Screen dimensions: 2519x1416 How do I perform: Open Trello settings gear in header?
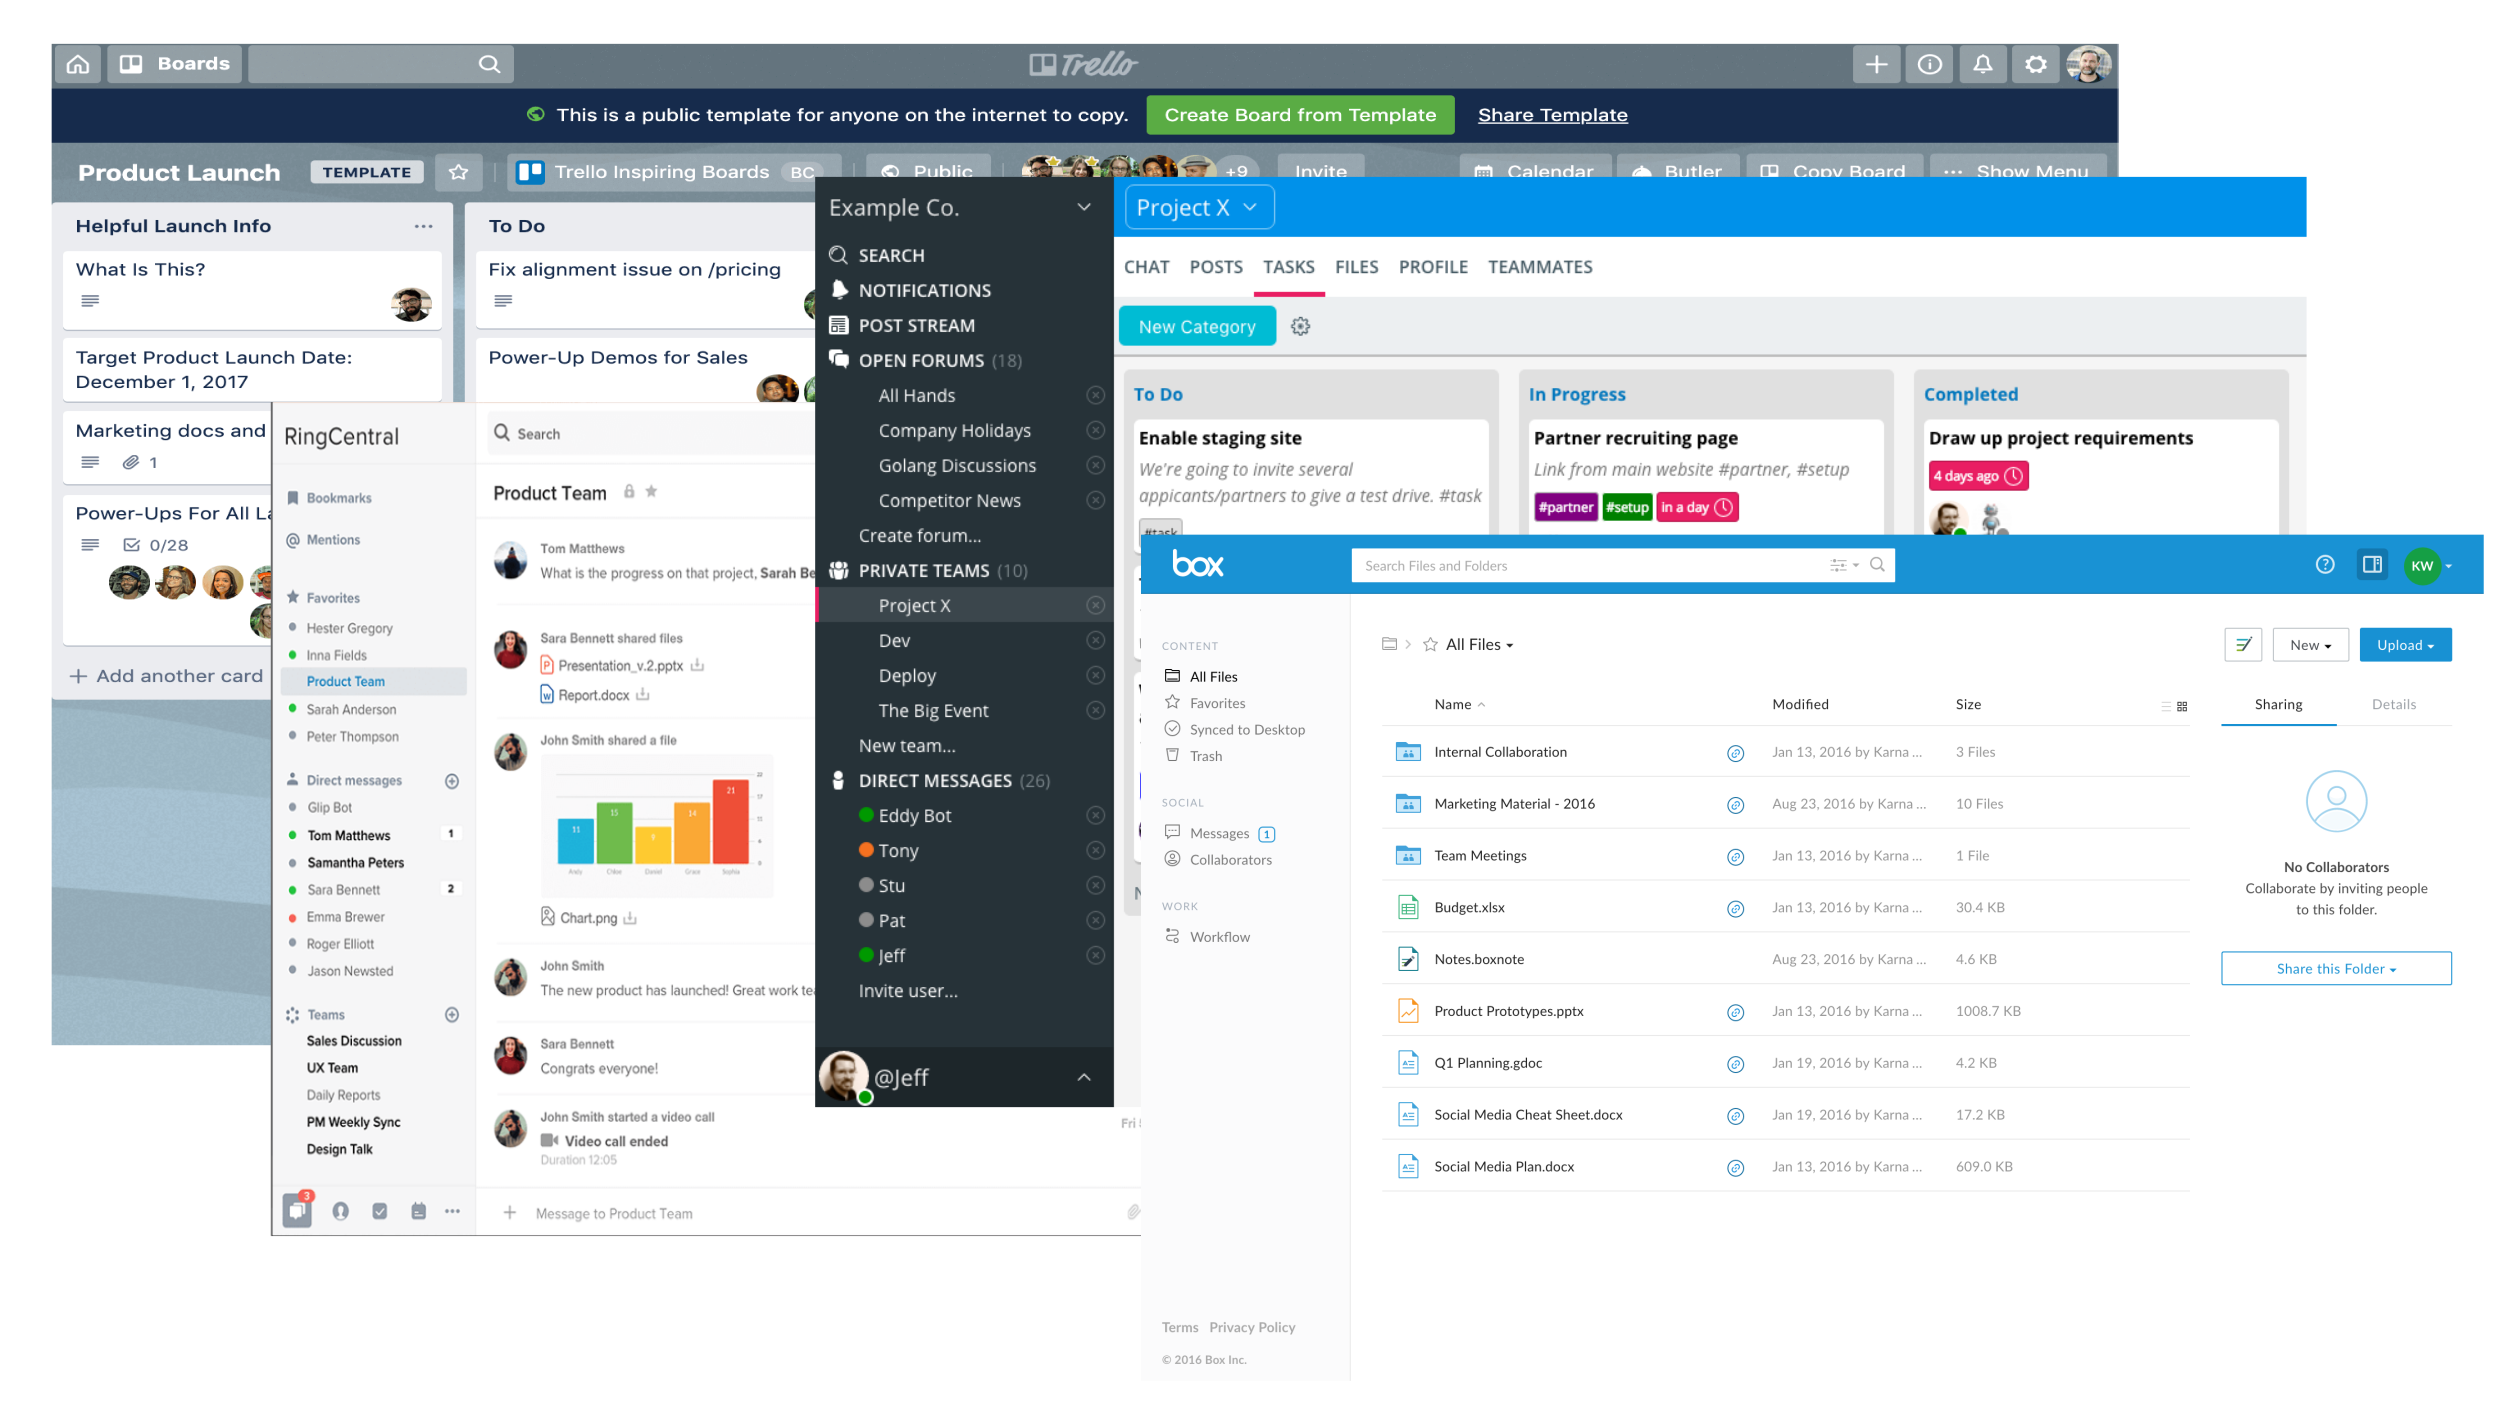pyautogui.click(x=2035, y=64)
